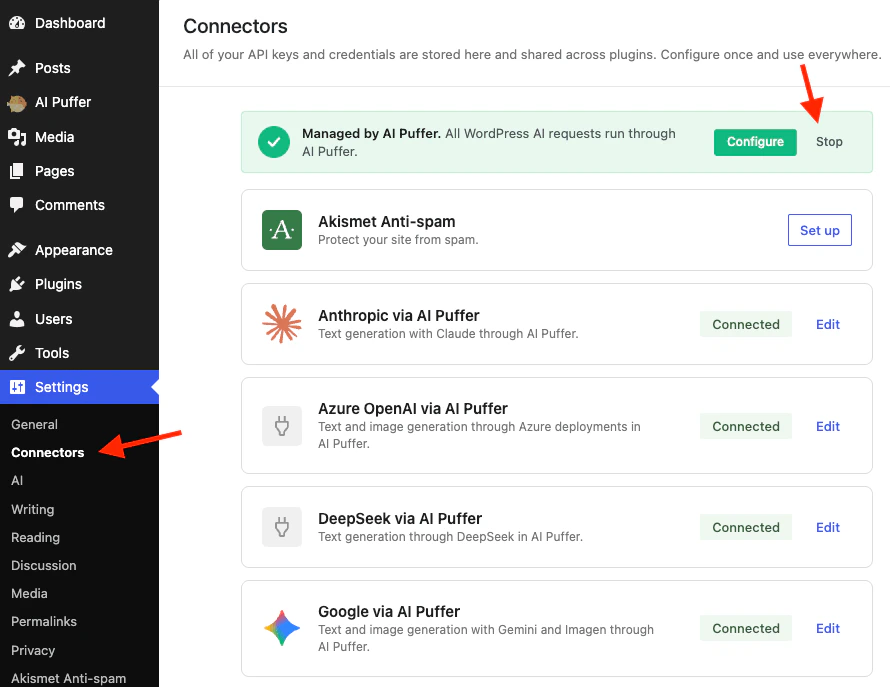Screen dimensions: 890x687
Task: Click Stop to end AI Puffer management
Action: tap(829, 142)
